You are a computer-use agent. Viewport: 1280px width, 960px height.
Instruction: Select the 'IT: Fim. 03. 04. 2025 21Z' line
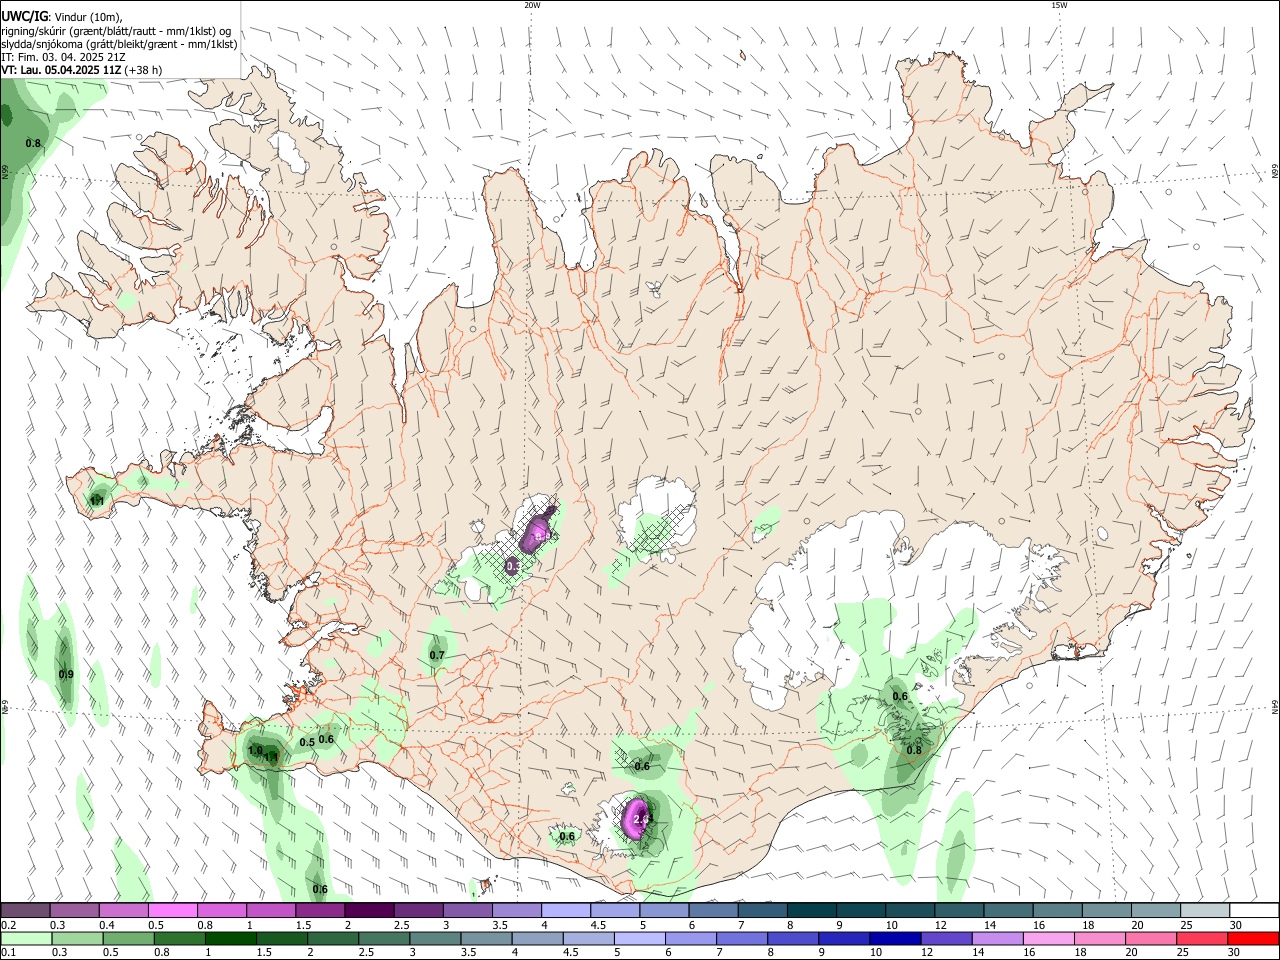[63, 57]
